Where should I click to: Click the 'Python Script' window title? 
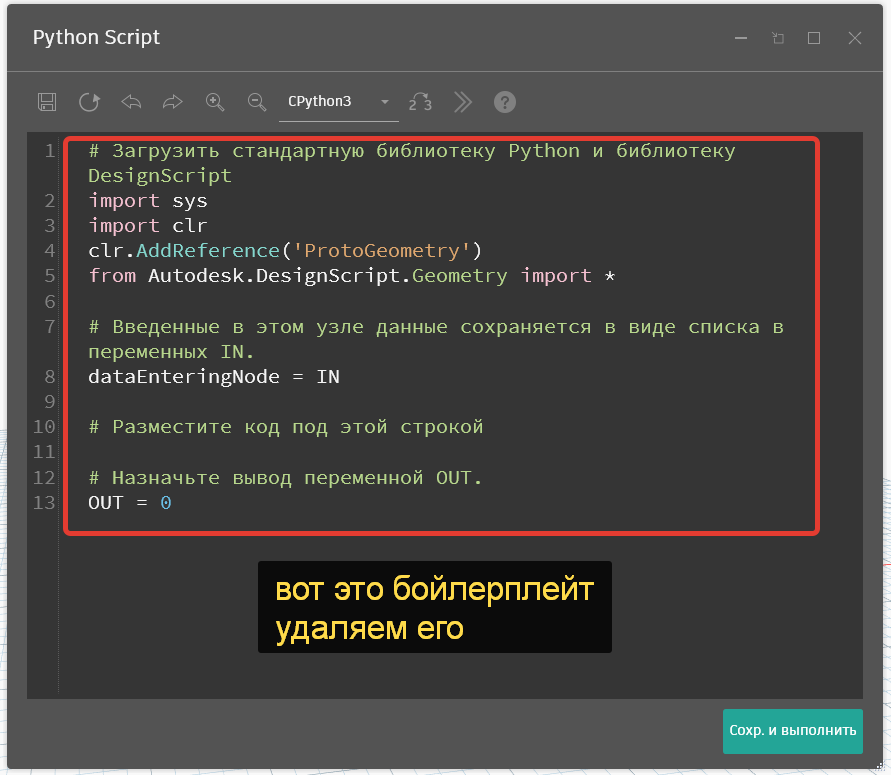[96, 38]
